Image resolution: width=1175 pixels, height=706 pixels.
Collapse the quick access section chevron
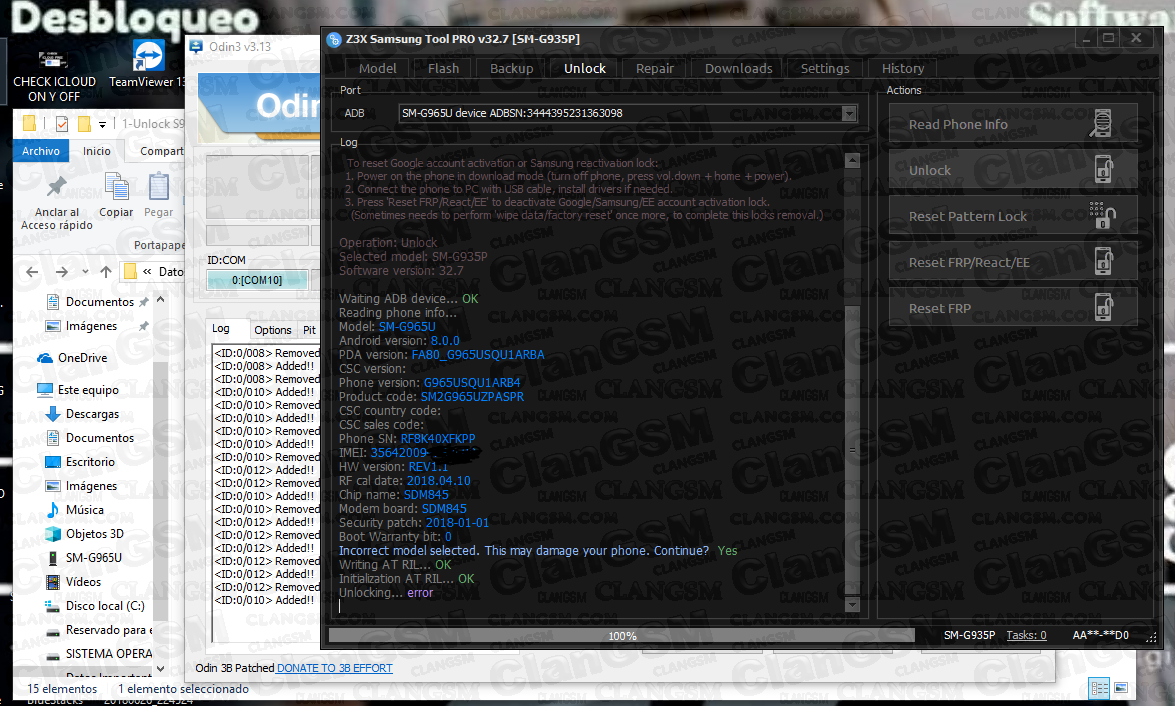(x=160, y=300)
